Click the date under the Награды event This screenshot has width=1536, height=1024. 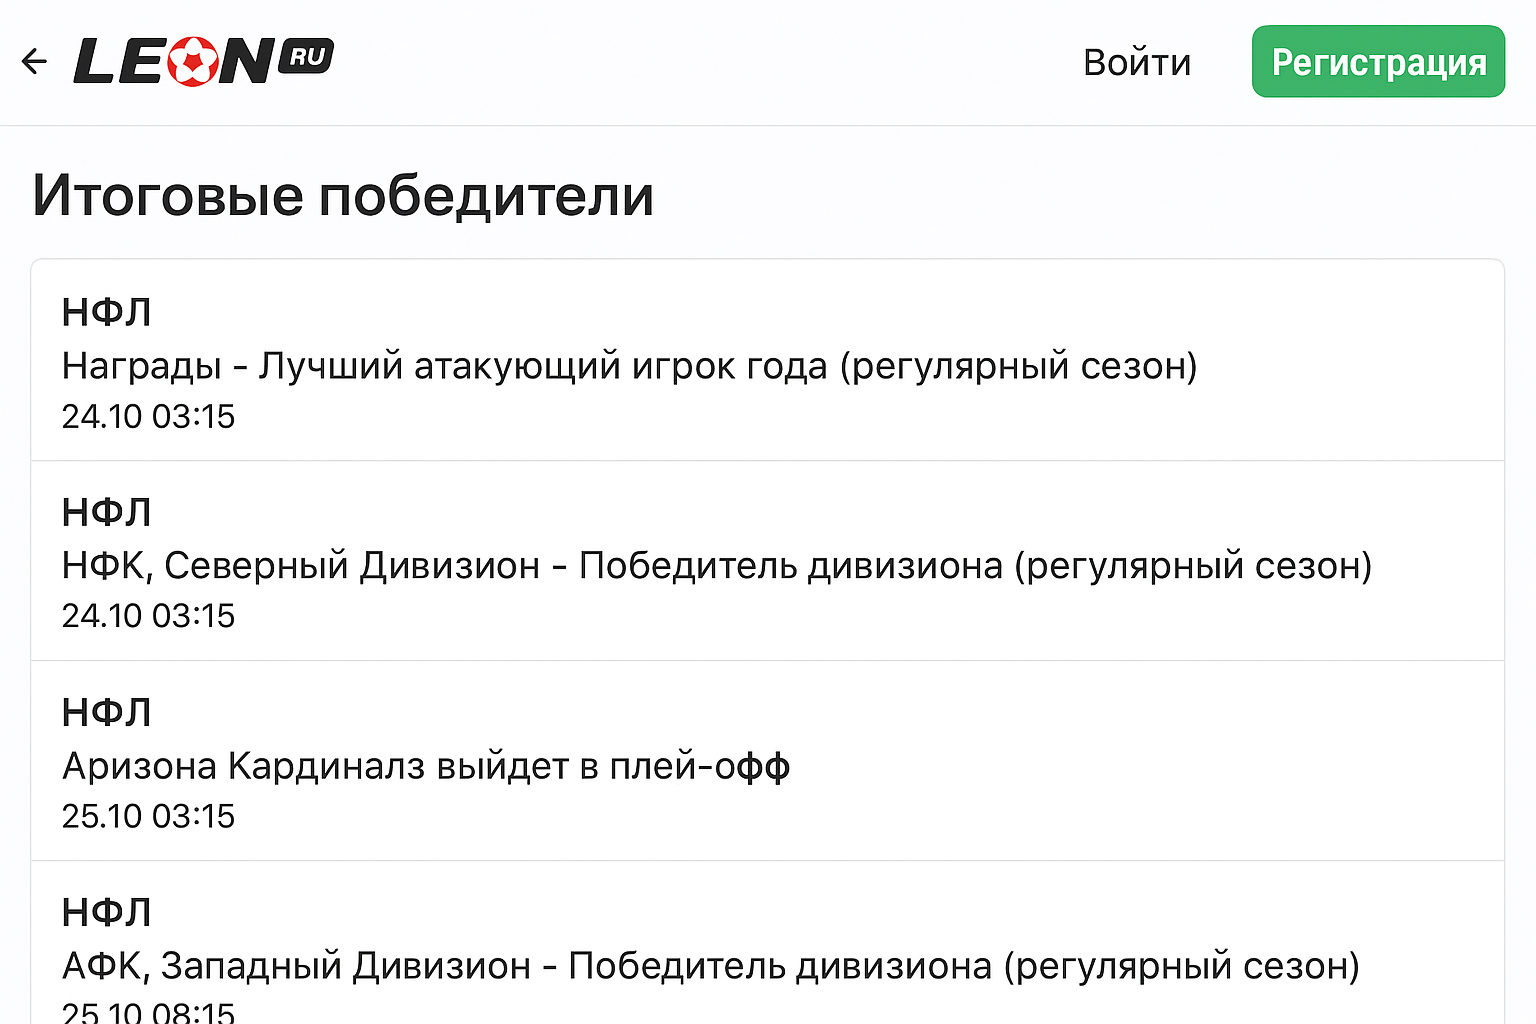point(148,416)
